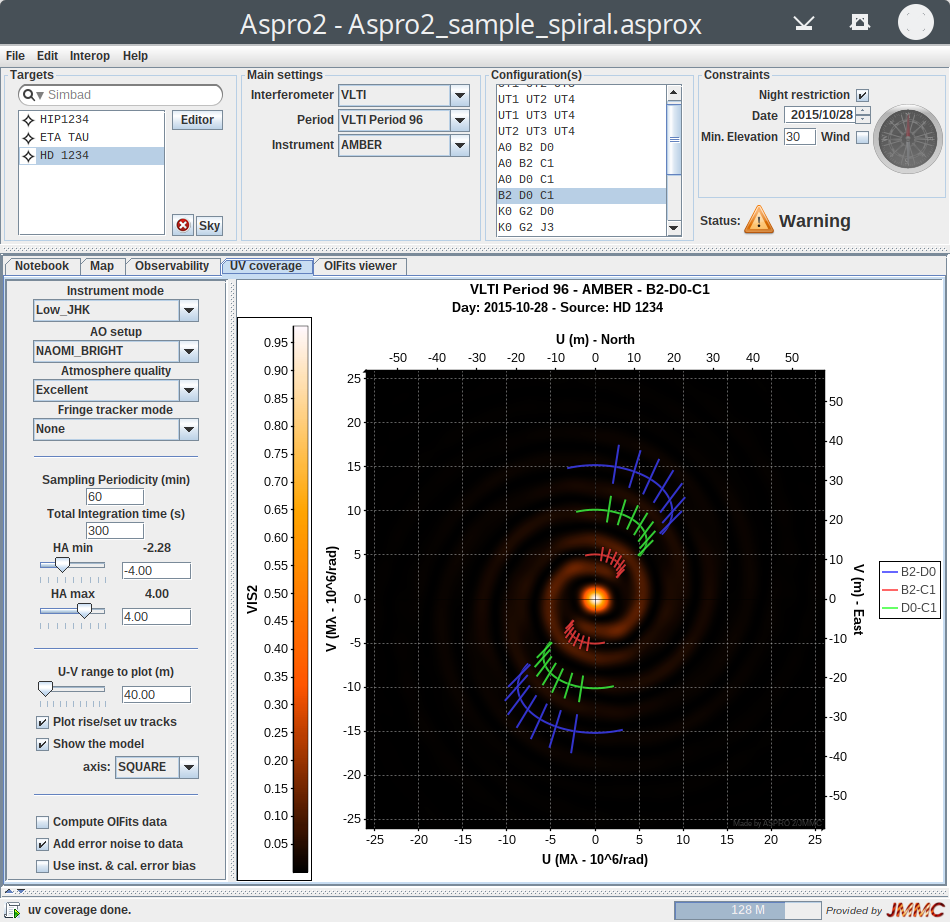Open the Interop menu
950x922 pixels.
pos(90,56)
